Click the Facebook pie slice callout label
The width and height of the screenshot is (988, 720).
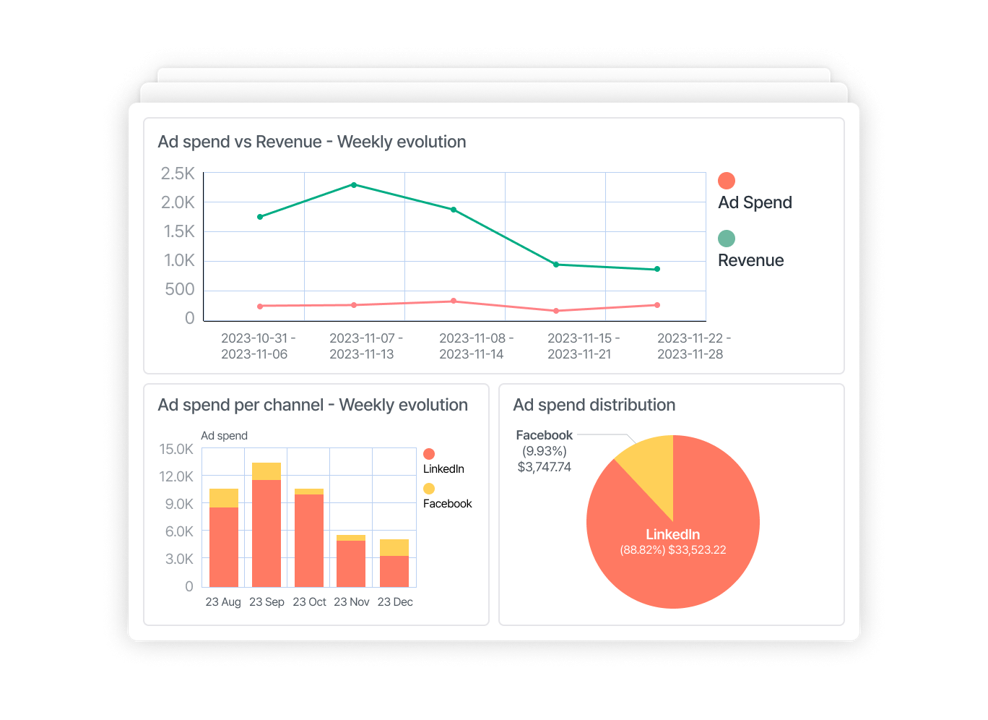pos(545,450)
